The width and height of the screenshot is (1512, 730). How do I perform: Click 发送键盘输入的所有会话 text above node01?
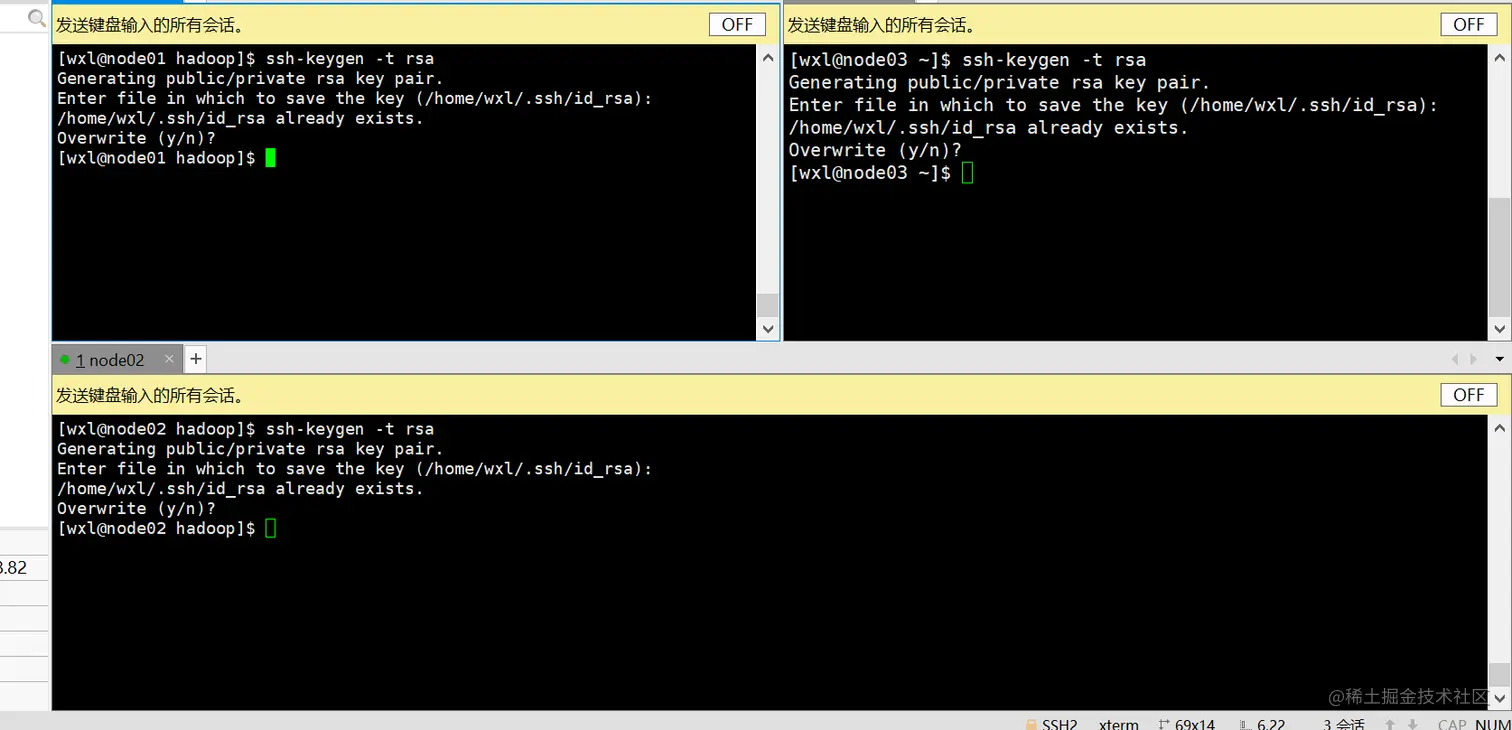tap(150, 25)
